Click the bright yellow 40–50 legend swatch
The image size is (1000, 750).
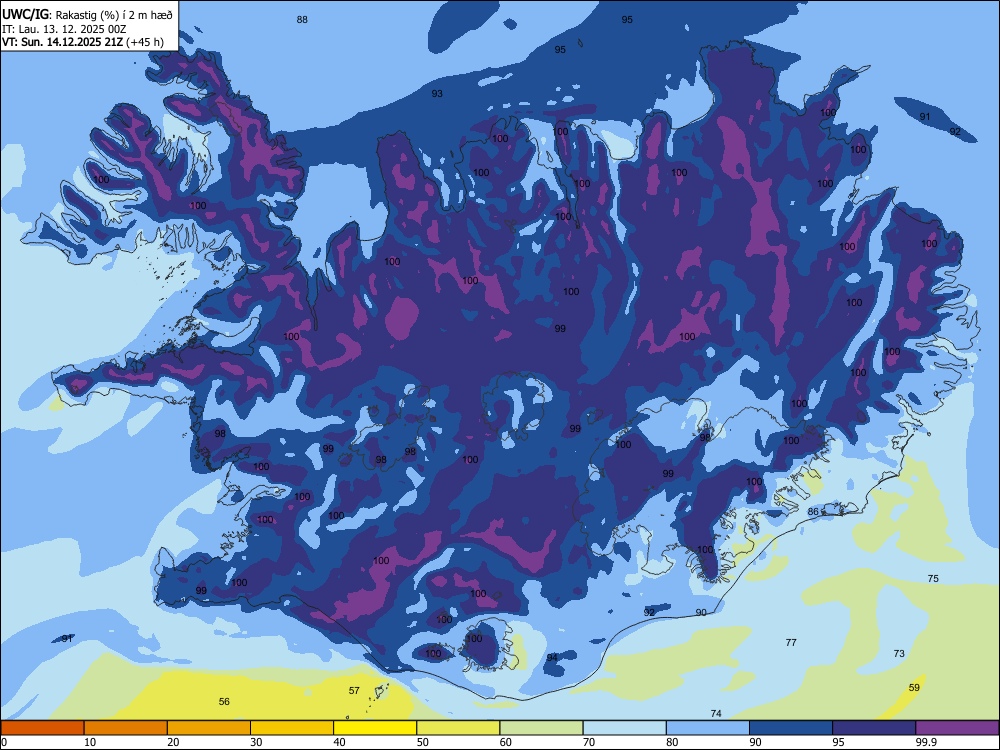(375, 728)
